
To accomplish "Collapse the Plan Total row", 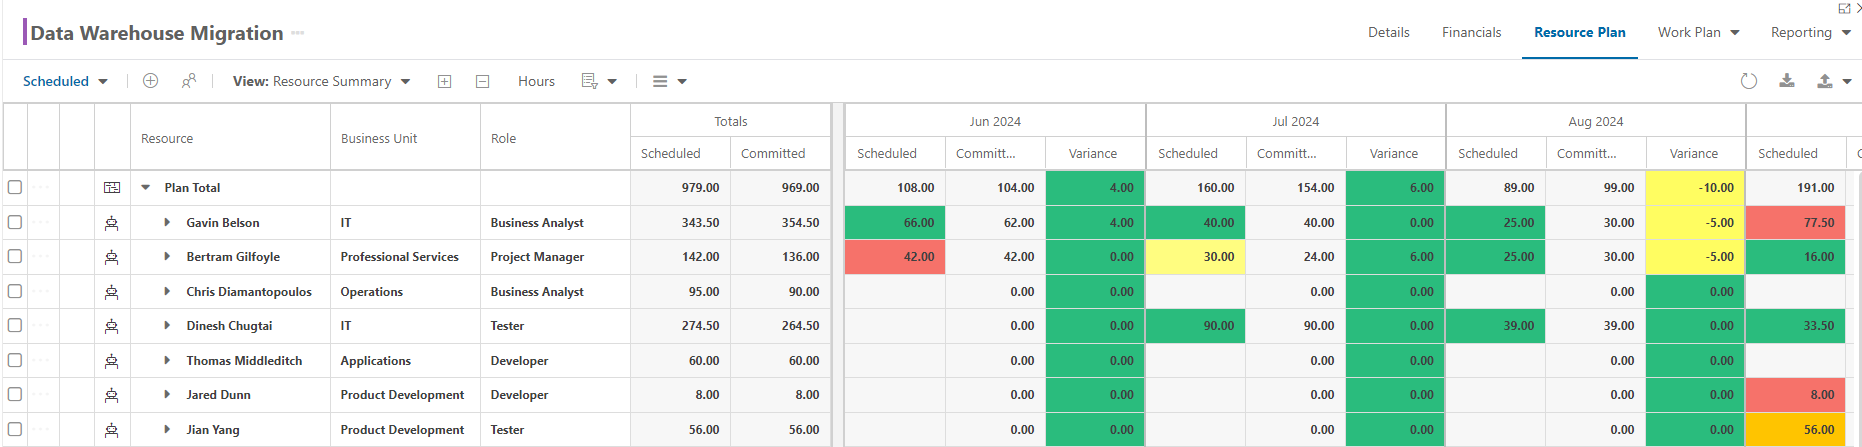I will 146,187.
